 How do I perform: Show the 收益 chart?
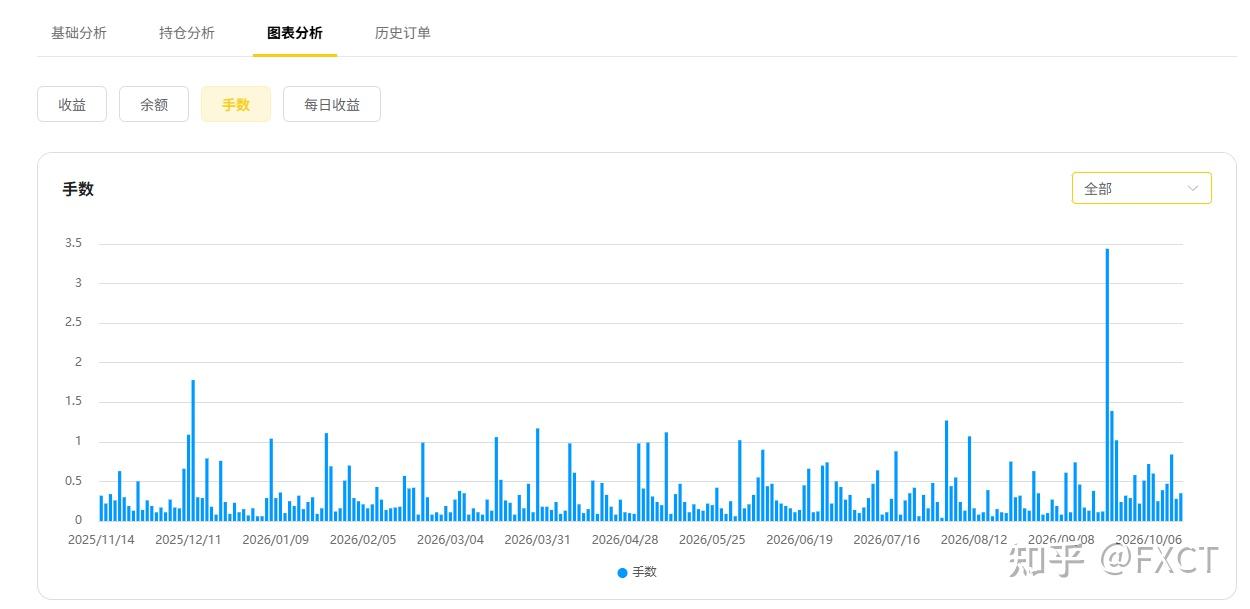coord(72,104)
